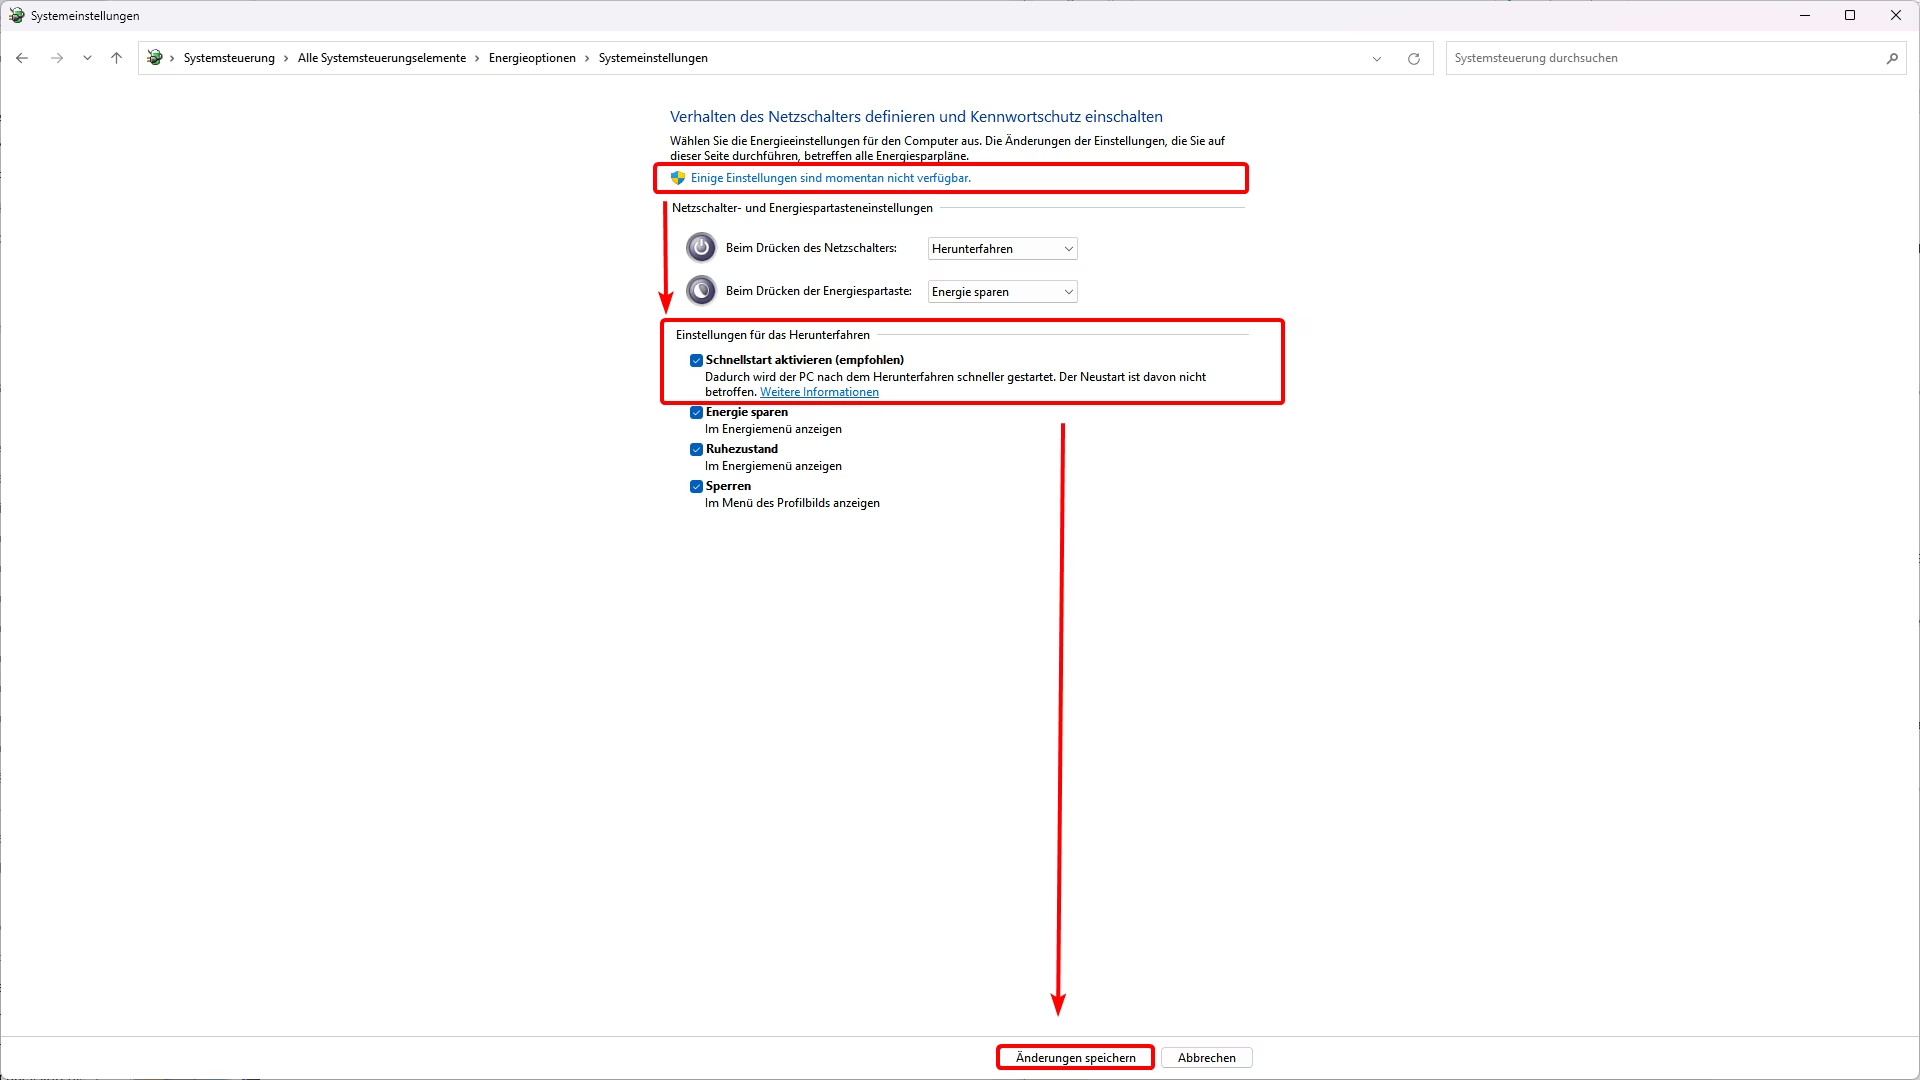Click the search magnifier icon
The height and width of the screenshot is (1080, 1920).
1891,58
